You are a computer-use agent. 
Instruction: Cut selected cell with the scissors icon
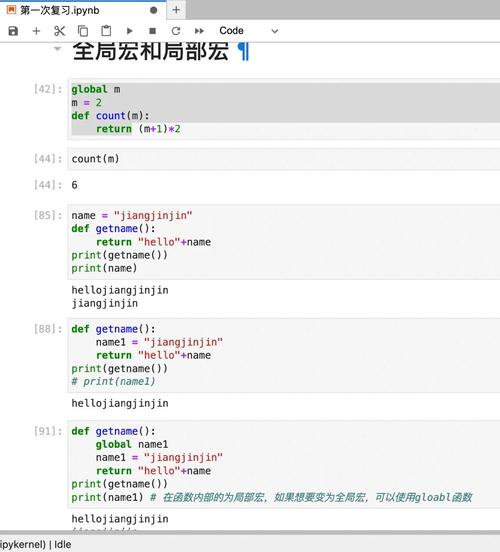59,31
